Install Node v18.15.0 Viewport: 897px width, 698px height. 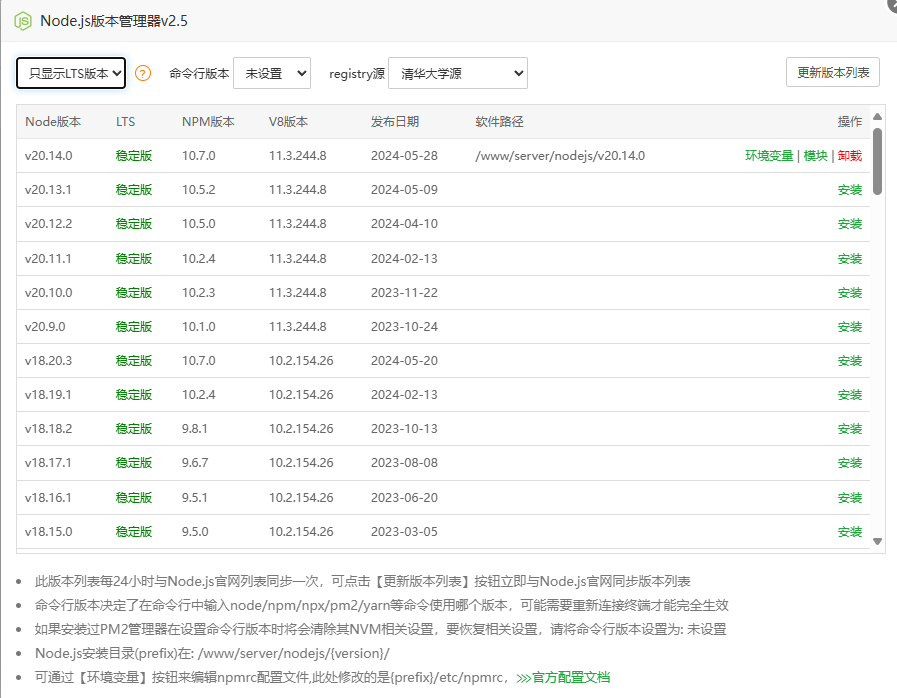[850, 532]
